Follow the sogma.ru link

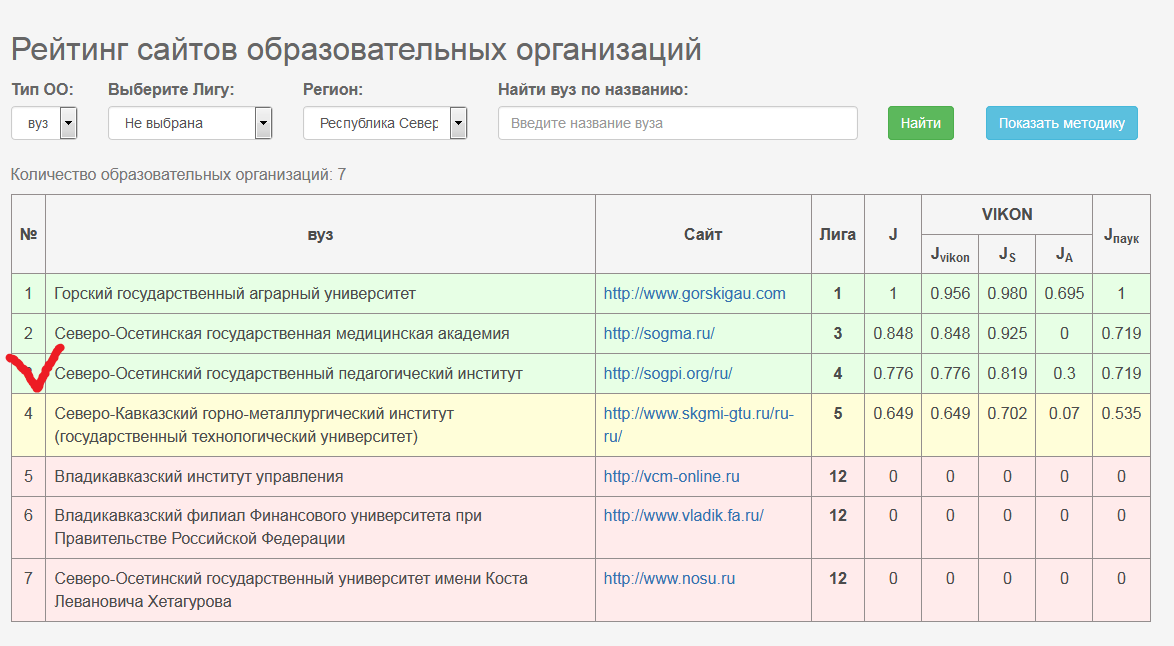coord(658,334)
